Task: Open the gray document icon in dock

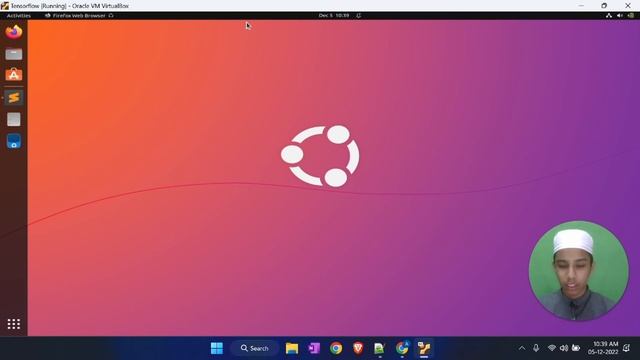Action: [x=13, y=119]
